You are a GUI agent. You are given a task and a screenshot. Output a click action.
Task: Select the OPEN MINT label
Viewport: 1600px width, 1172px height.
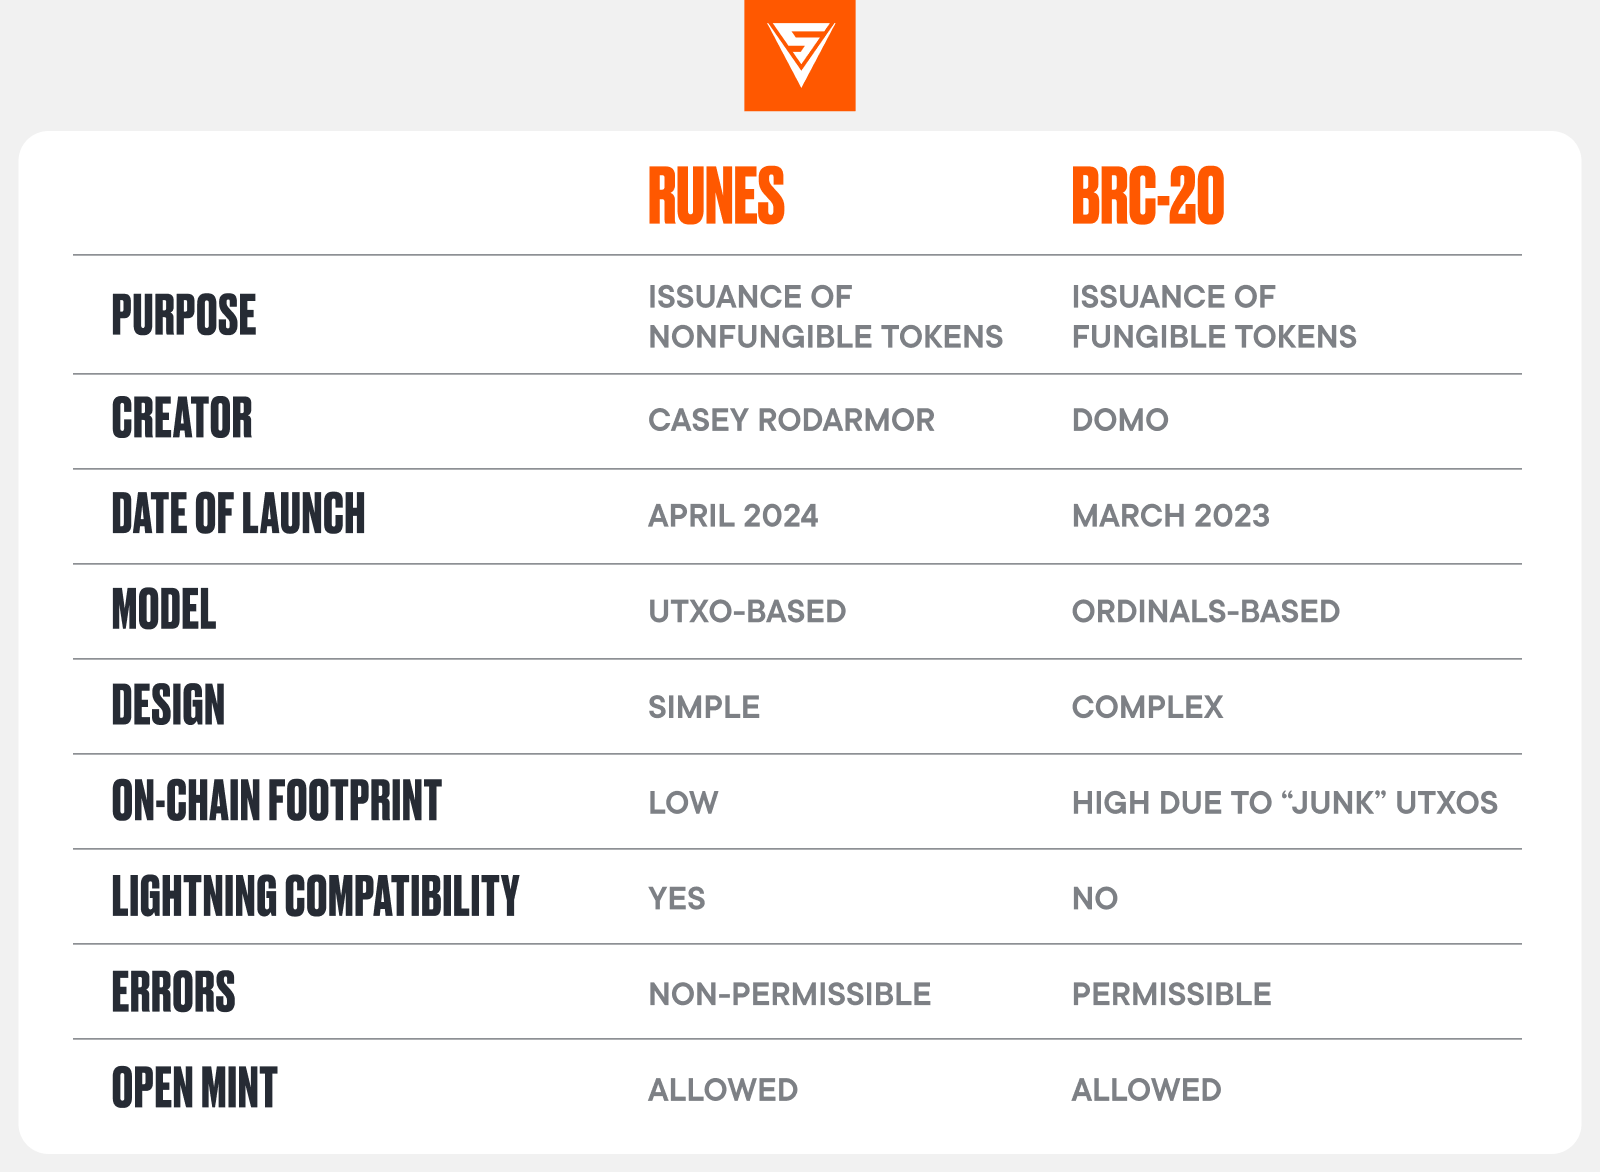coord(194,1088)
